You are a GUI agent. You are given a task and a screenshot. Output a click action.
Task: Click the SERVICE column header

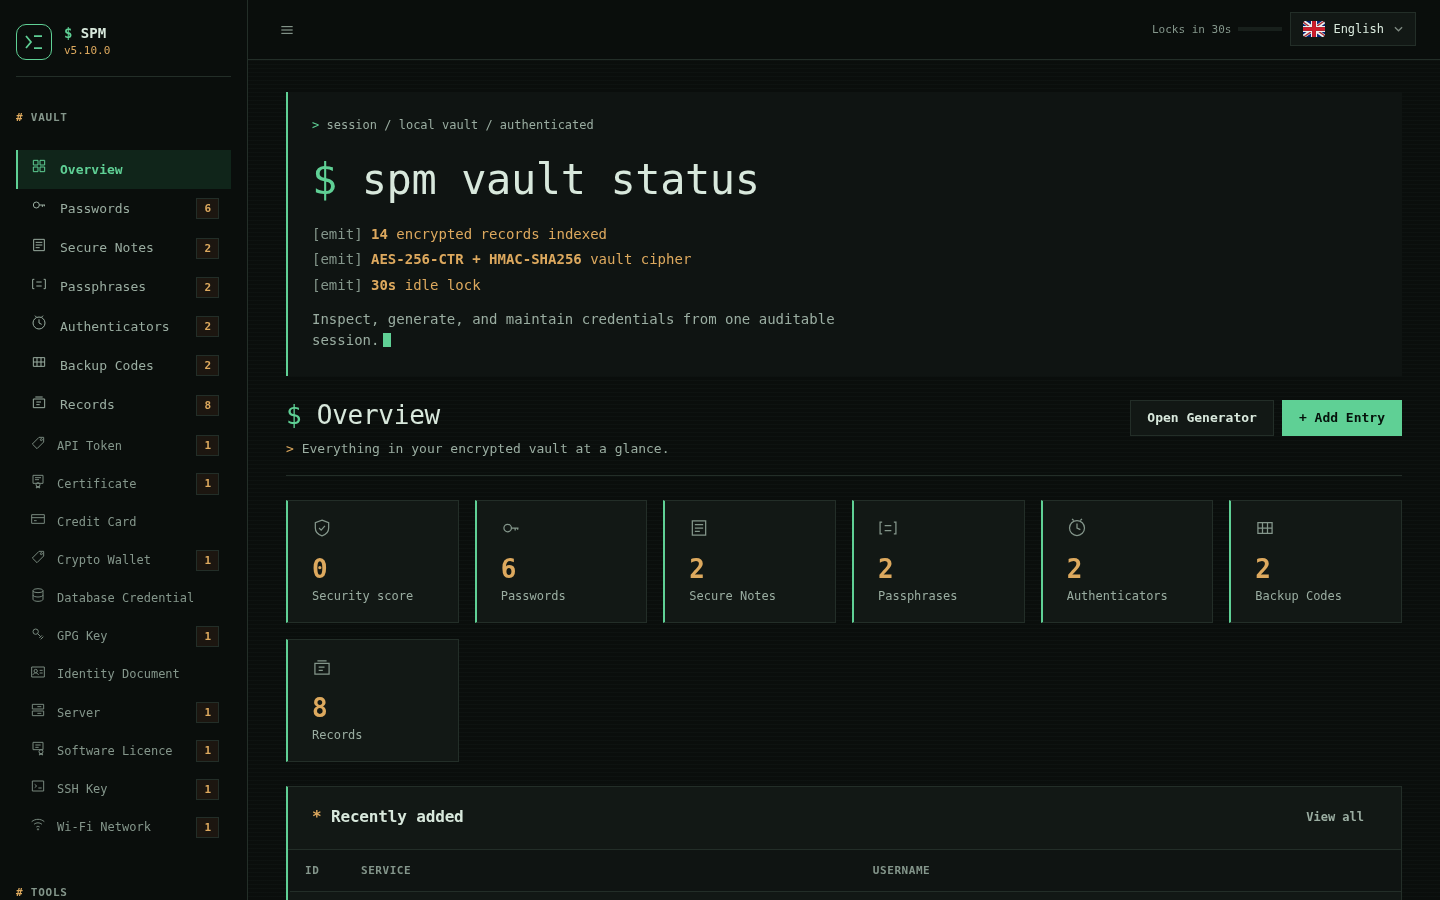(x=386, y=870)
